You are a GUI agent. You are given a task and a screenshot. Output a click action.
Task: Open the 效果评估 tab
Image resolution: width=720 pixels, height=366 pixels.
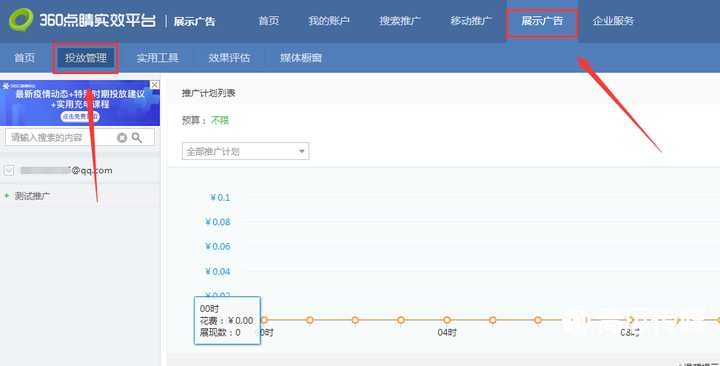click(x=229, y=58)
